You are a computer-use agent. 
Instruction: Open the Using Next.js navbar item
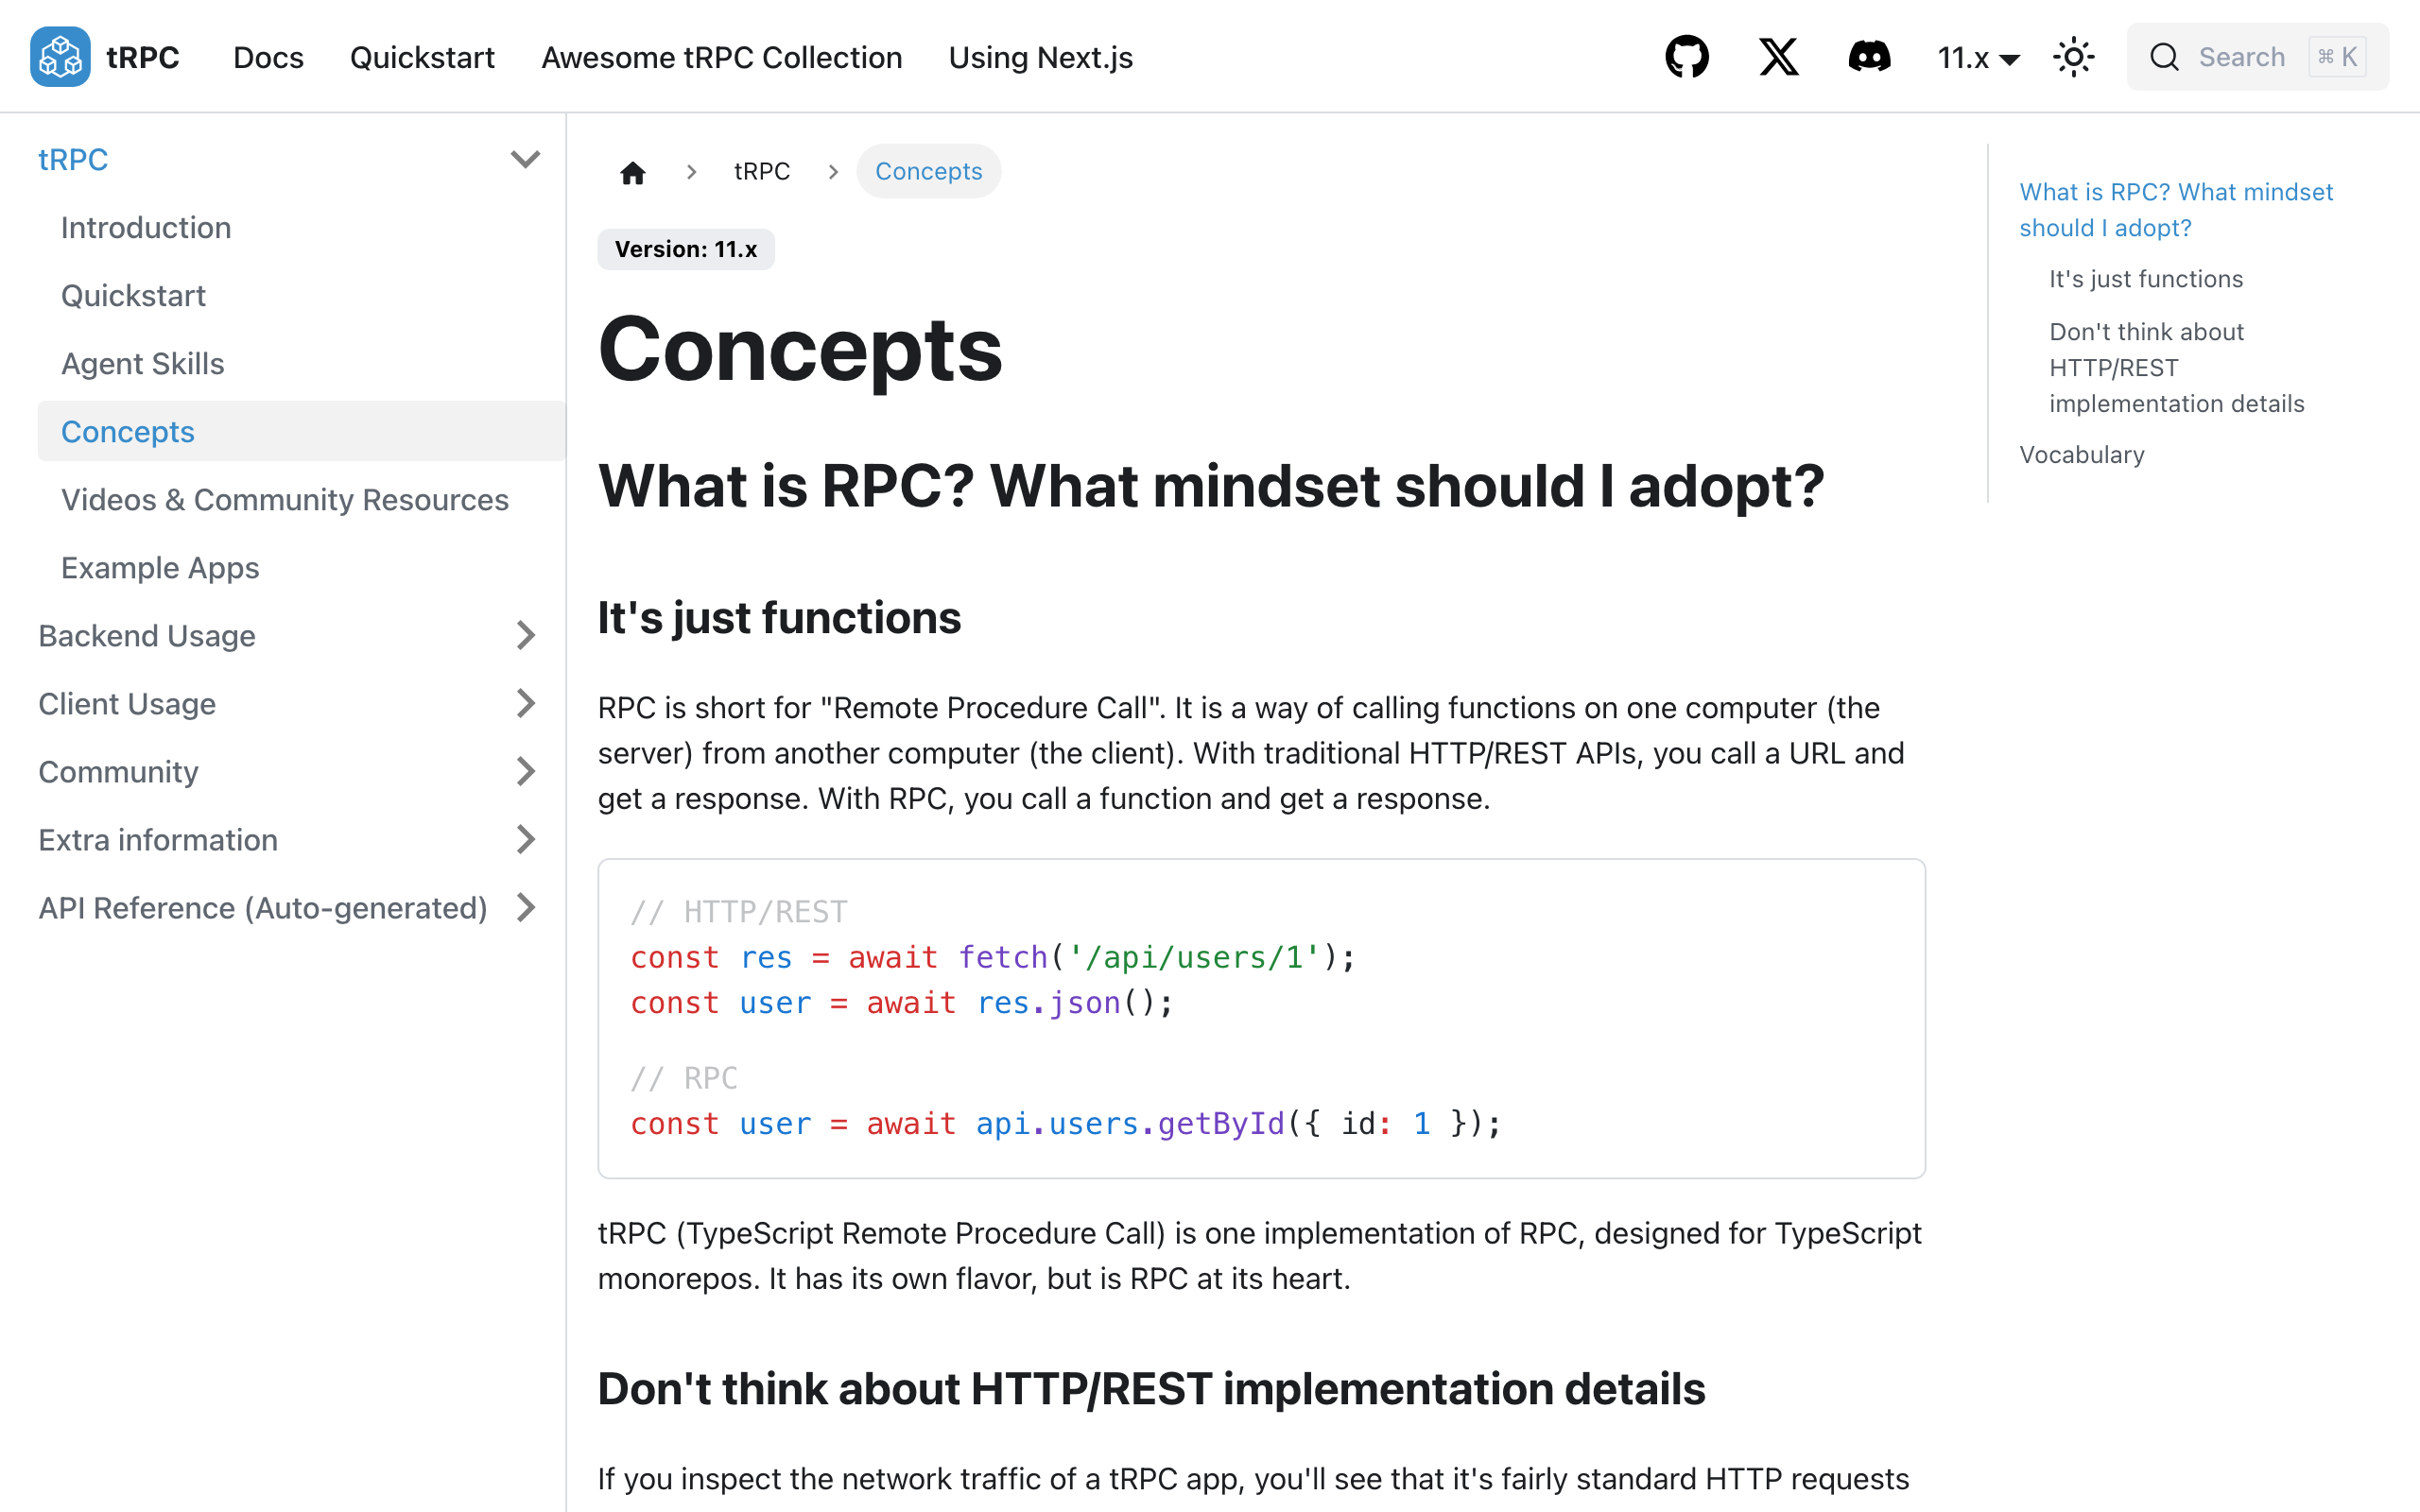click(x=1040, y=57)
